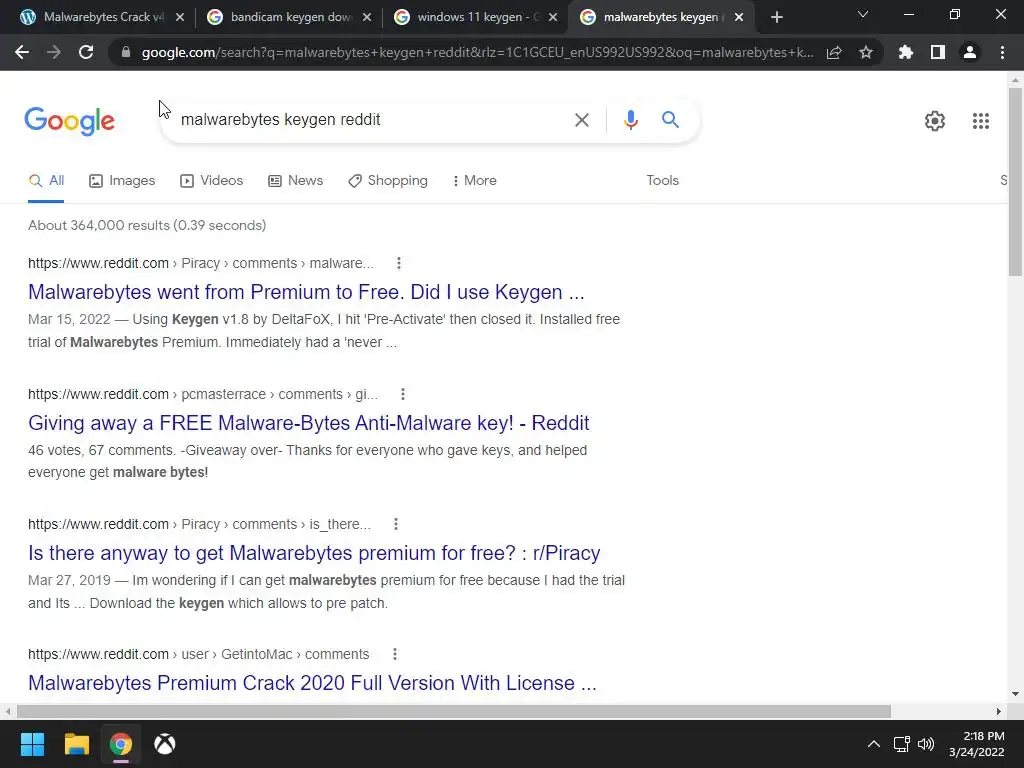Screen dimensions: 1024x768
Task: Open File Explorer from taskbar
Action: coord(76,744)
